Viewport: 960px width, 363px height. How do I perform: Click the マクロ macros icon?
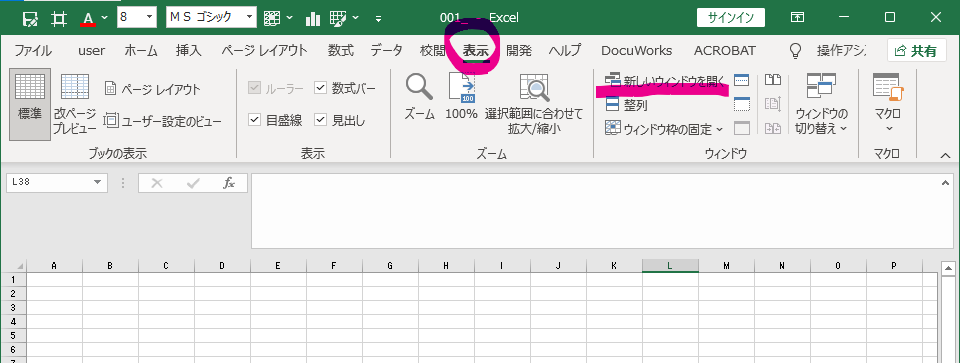point(888,86)
